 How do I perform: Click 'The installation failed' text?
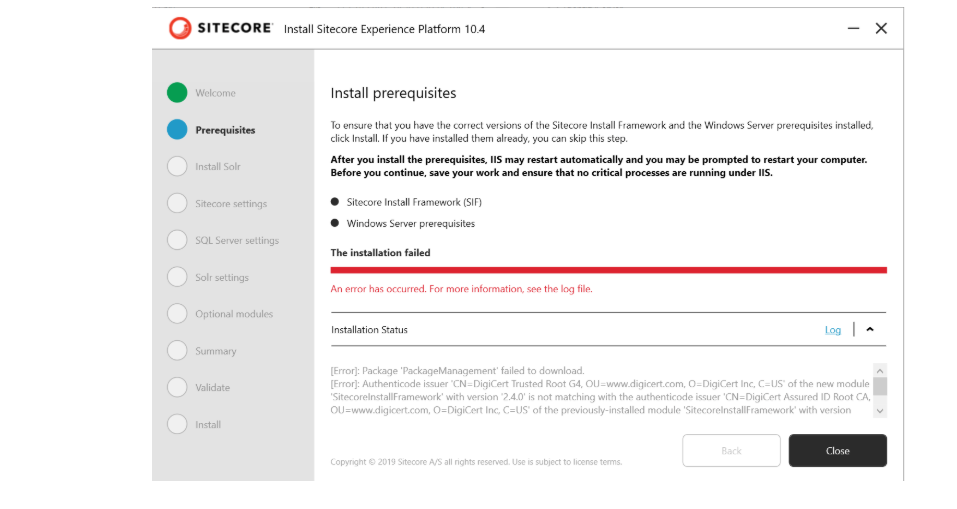pyautogui.click(x=380, y=253)
